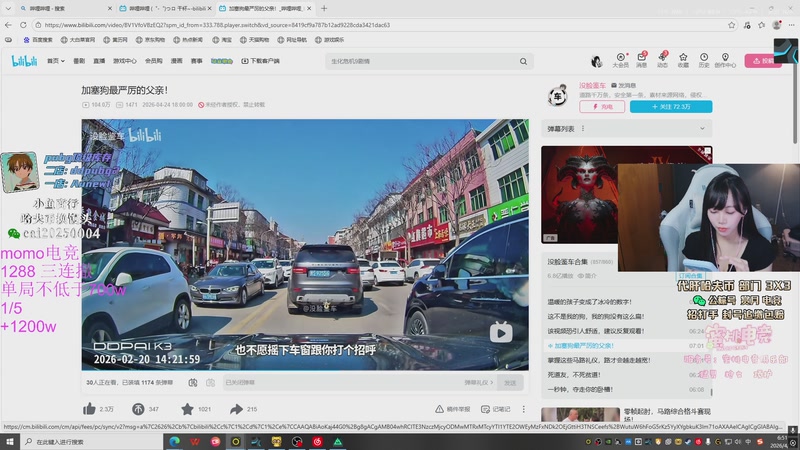Open the 淘宝 bookmark
Screen dimensions: 800x450
coord(221,39)
